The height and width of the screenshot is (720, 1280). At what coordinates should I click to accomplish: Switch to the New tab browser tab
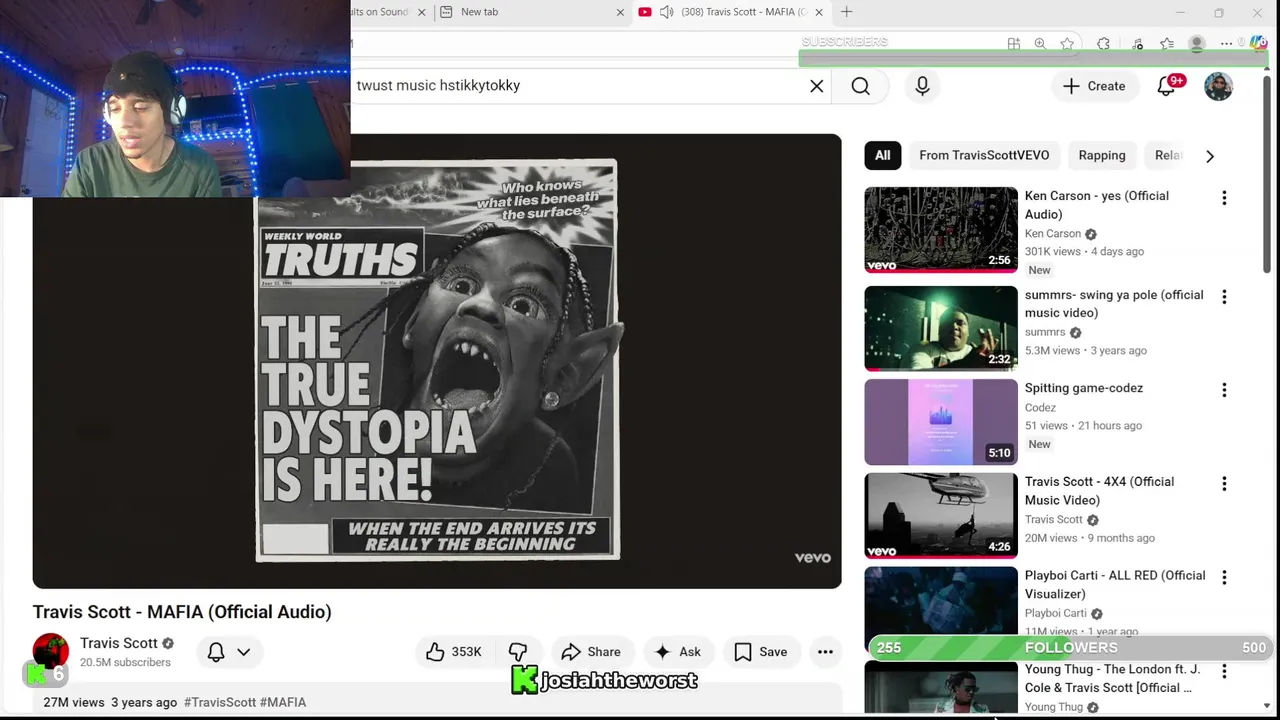[x=530, y=12]
